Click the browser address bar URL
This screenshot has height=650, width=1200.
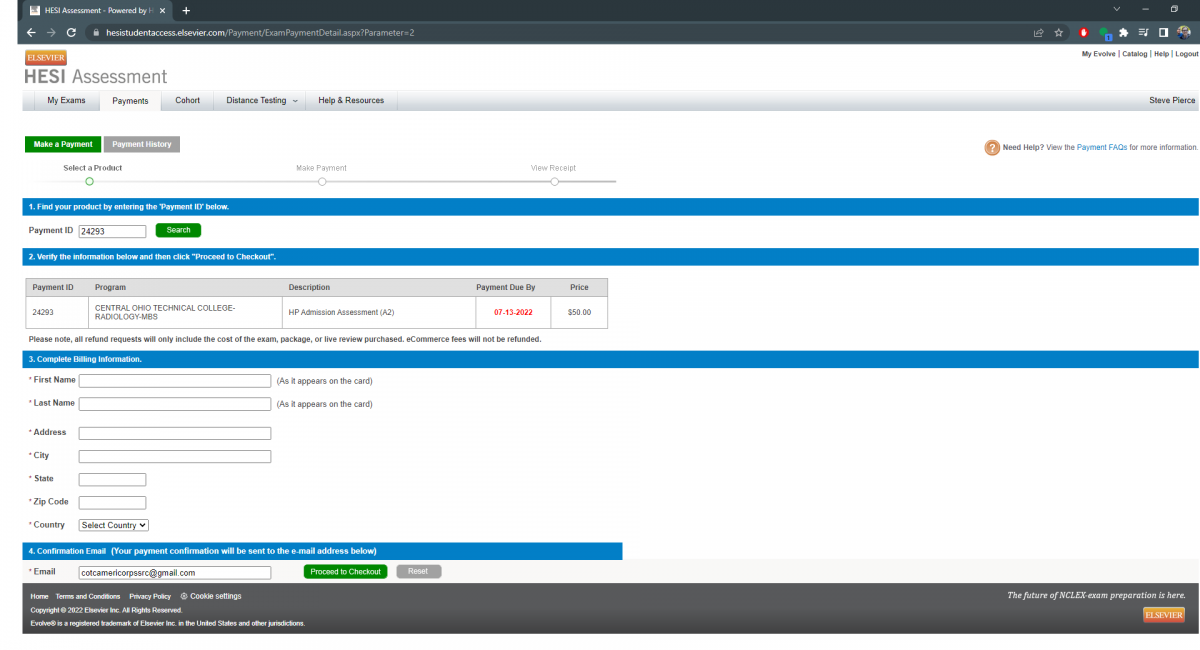tap(260, 32)
